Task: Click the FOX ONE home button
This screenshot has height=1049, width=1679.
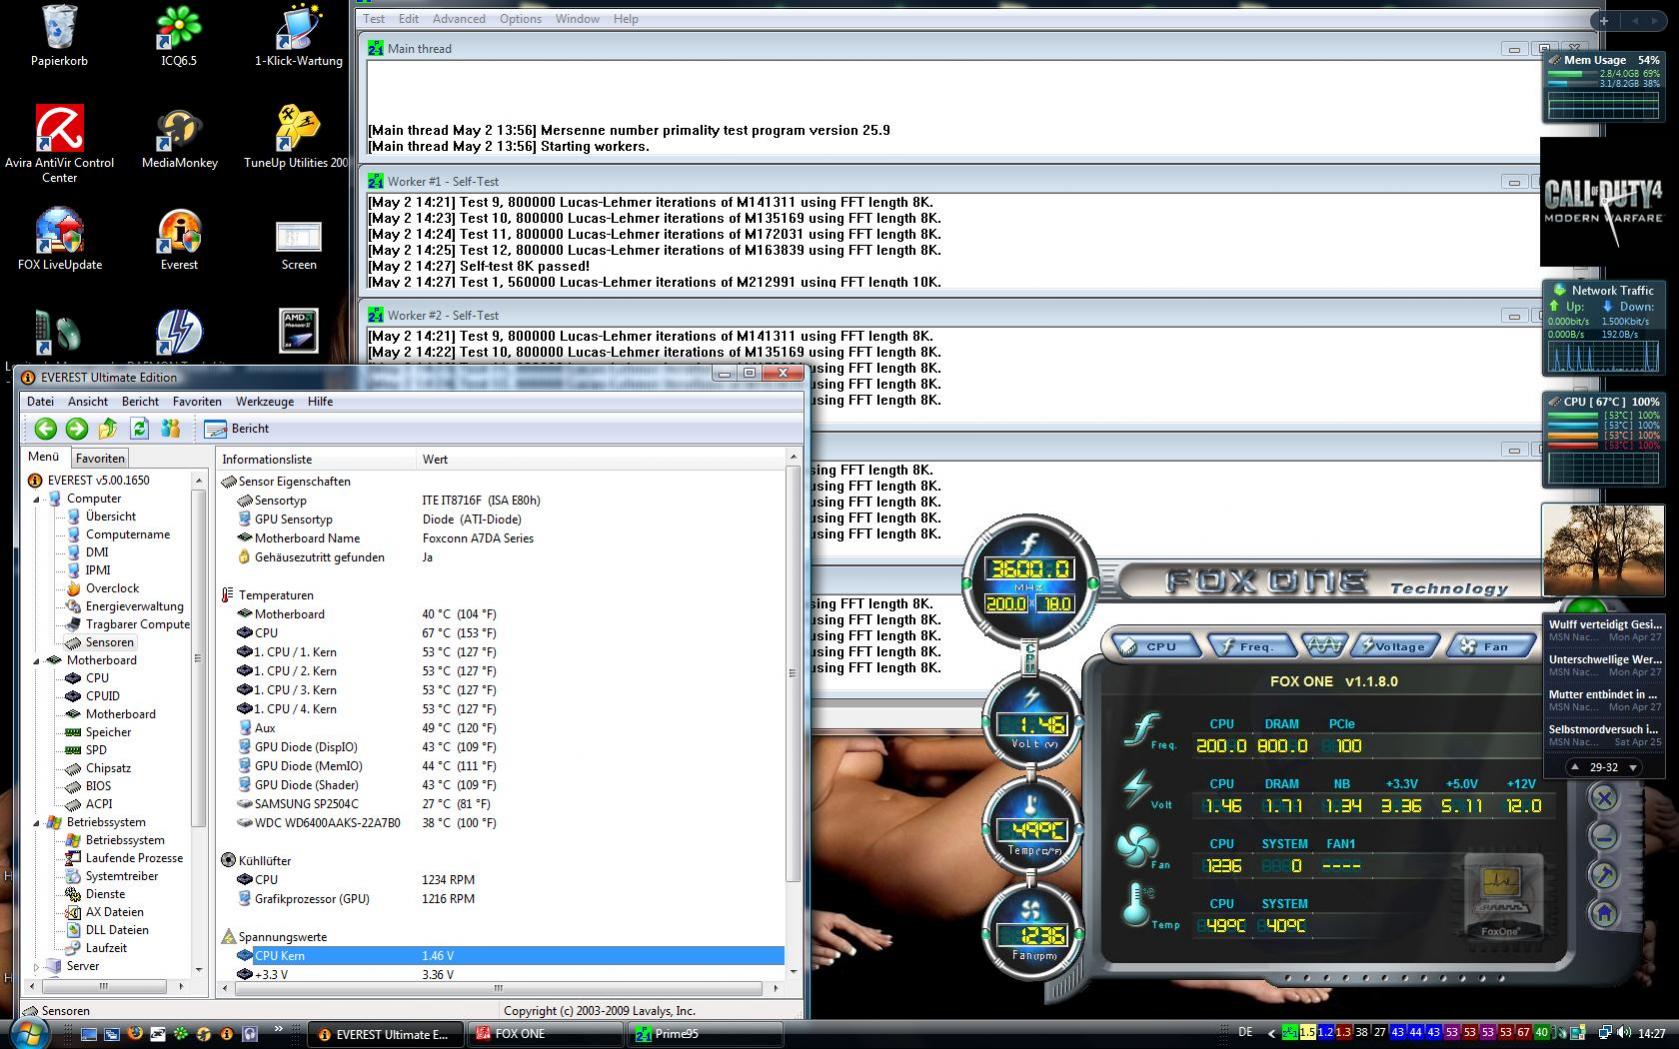Action: [1604, 913]
